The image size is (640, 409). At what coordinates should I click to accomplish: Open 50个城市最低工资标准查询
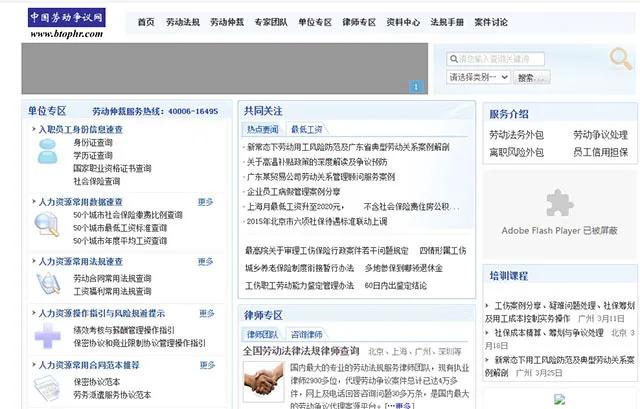[120, 228]
